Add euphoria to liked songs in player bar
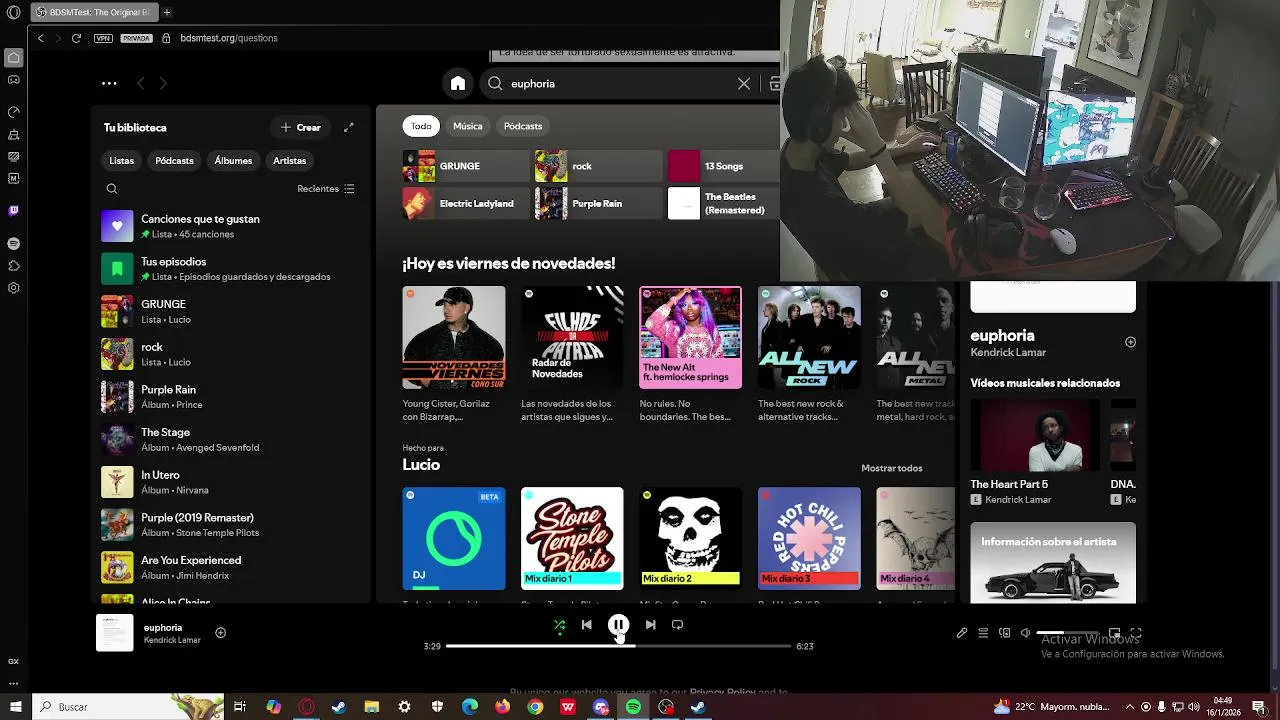This screenshot has width=1280, height=720. [221, 632]
